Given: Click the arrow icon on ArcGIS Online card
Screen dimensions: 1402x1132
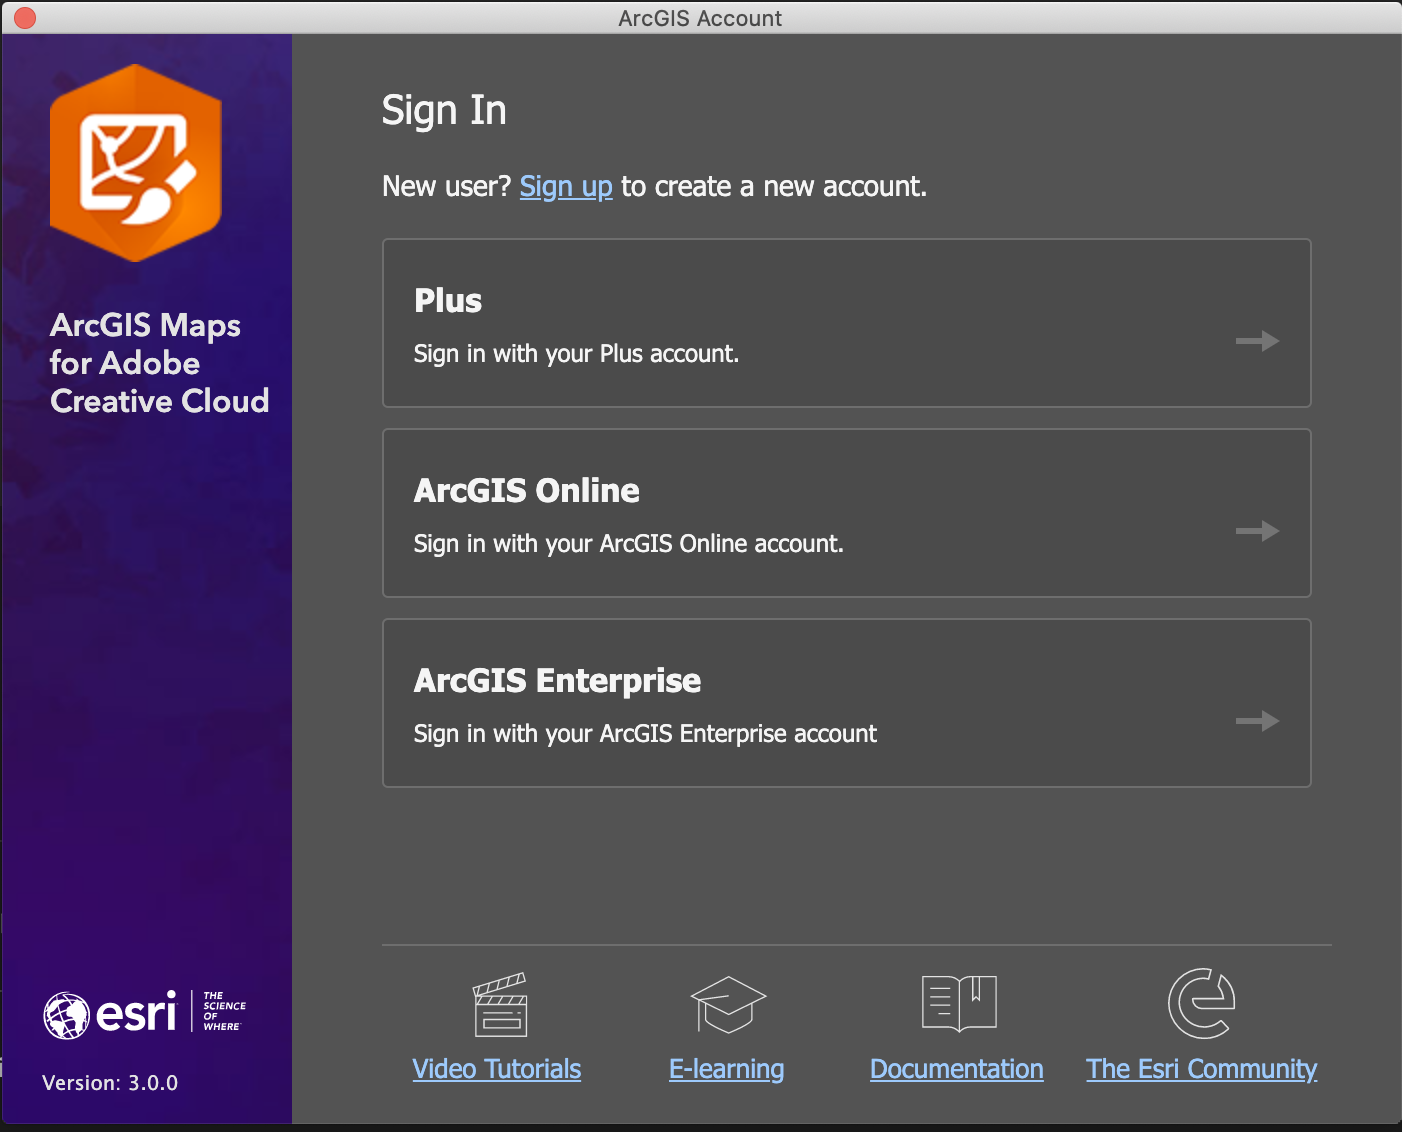Looking at the screenshot, I should [1257, 531].
